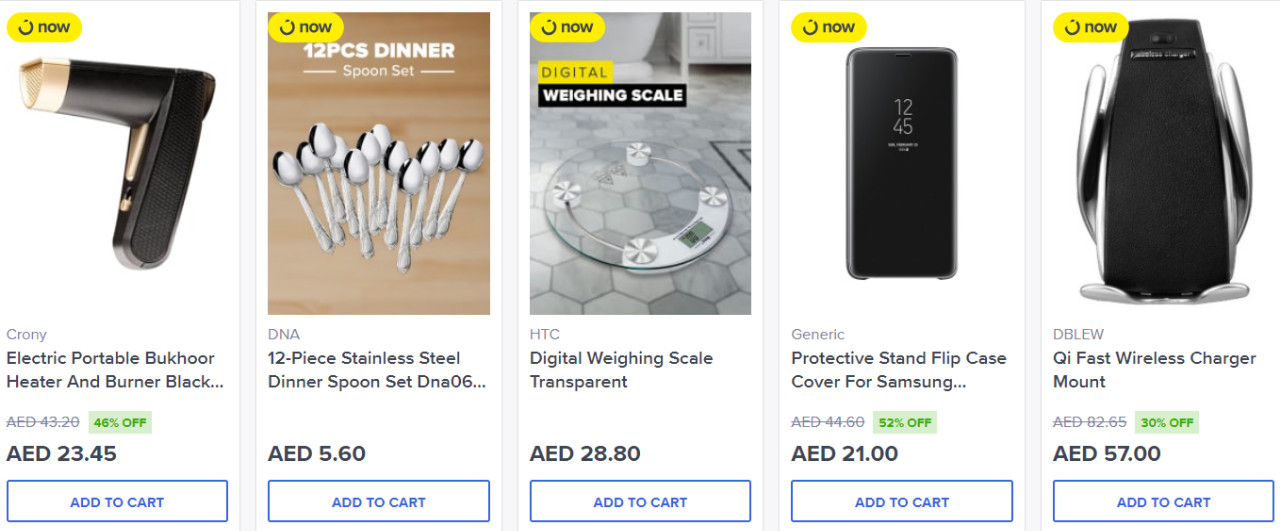The image size is (1280, 531).
Task: Click the 'now' badge on Wireless Charger
Action: coord(1090,27)
